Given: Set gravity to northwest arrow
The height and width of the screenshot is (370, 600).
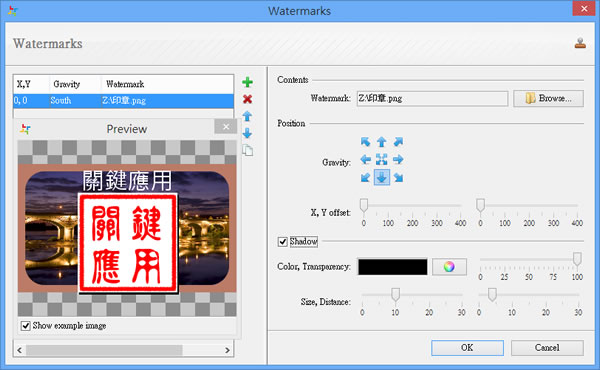Looking at the screenshot, I should (x=365, y=142).
